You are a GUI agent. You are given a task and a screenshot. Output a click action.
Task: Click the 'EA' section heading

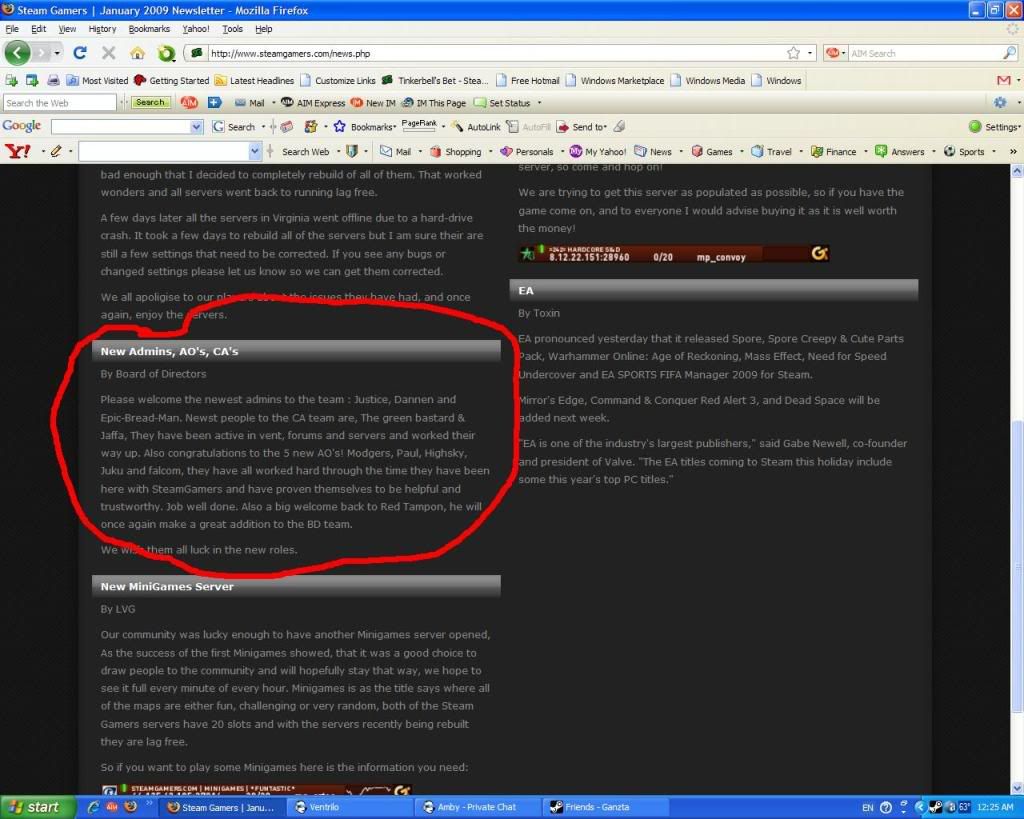tap(526, 291)
